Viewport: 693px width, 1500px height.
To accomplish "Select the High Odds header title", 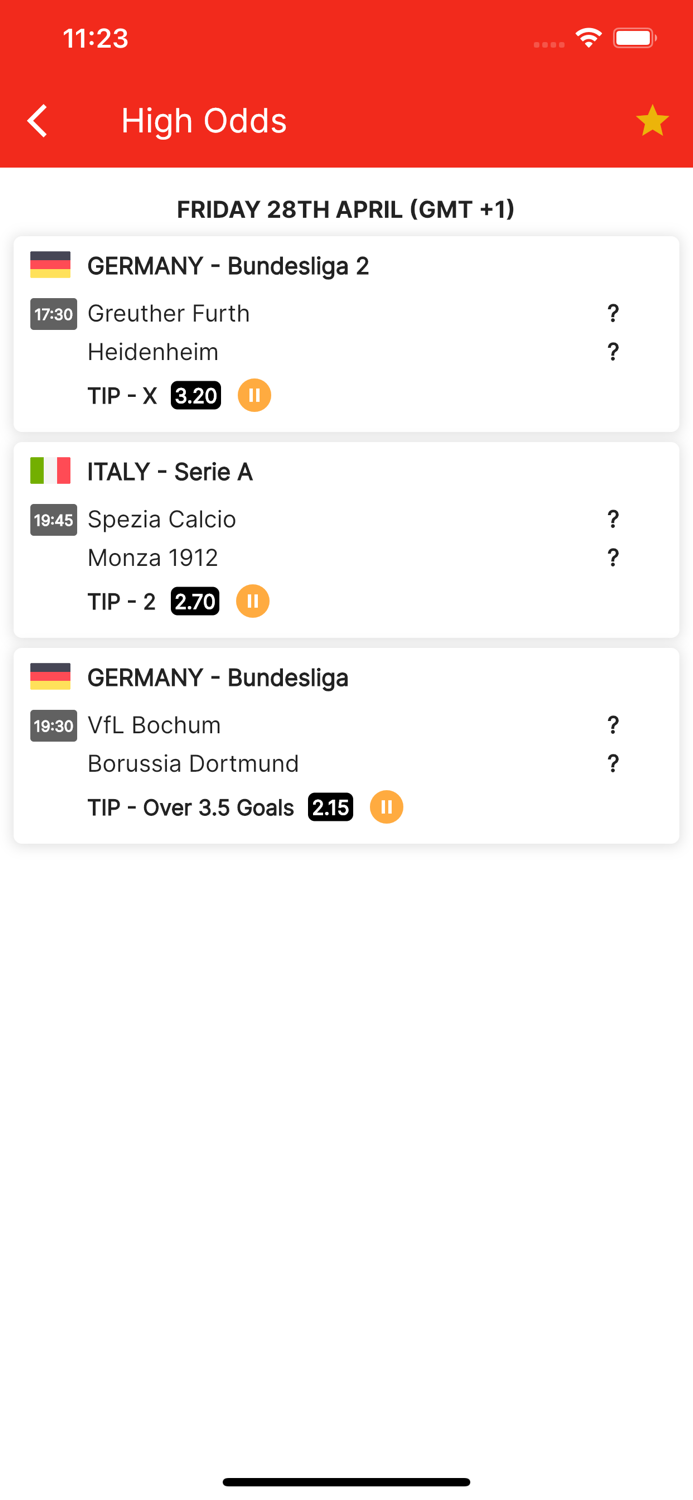I will [x=203, y=120].
